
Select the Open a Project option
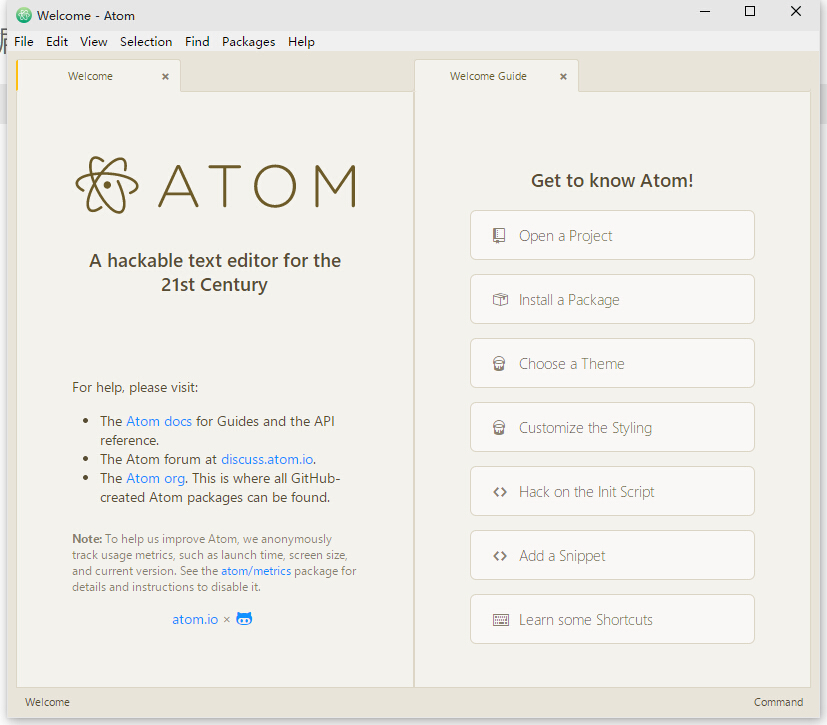[612, 234]
